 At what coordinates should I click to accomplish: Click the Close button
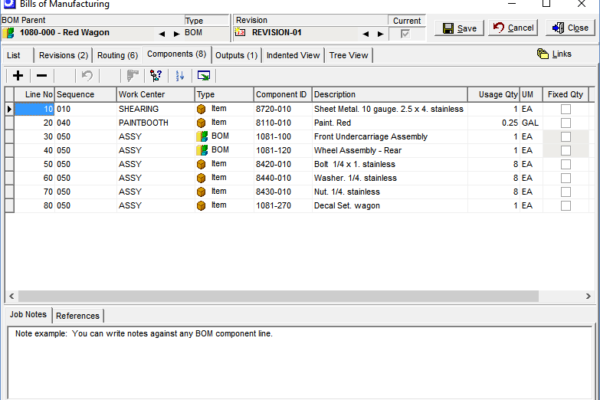tap(570, 28)
